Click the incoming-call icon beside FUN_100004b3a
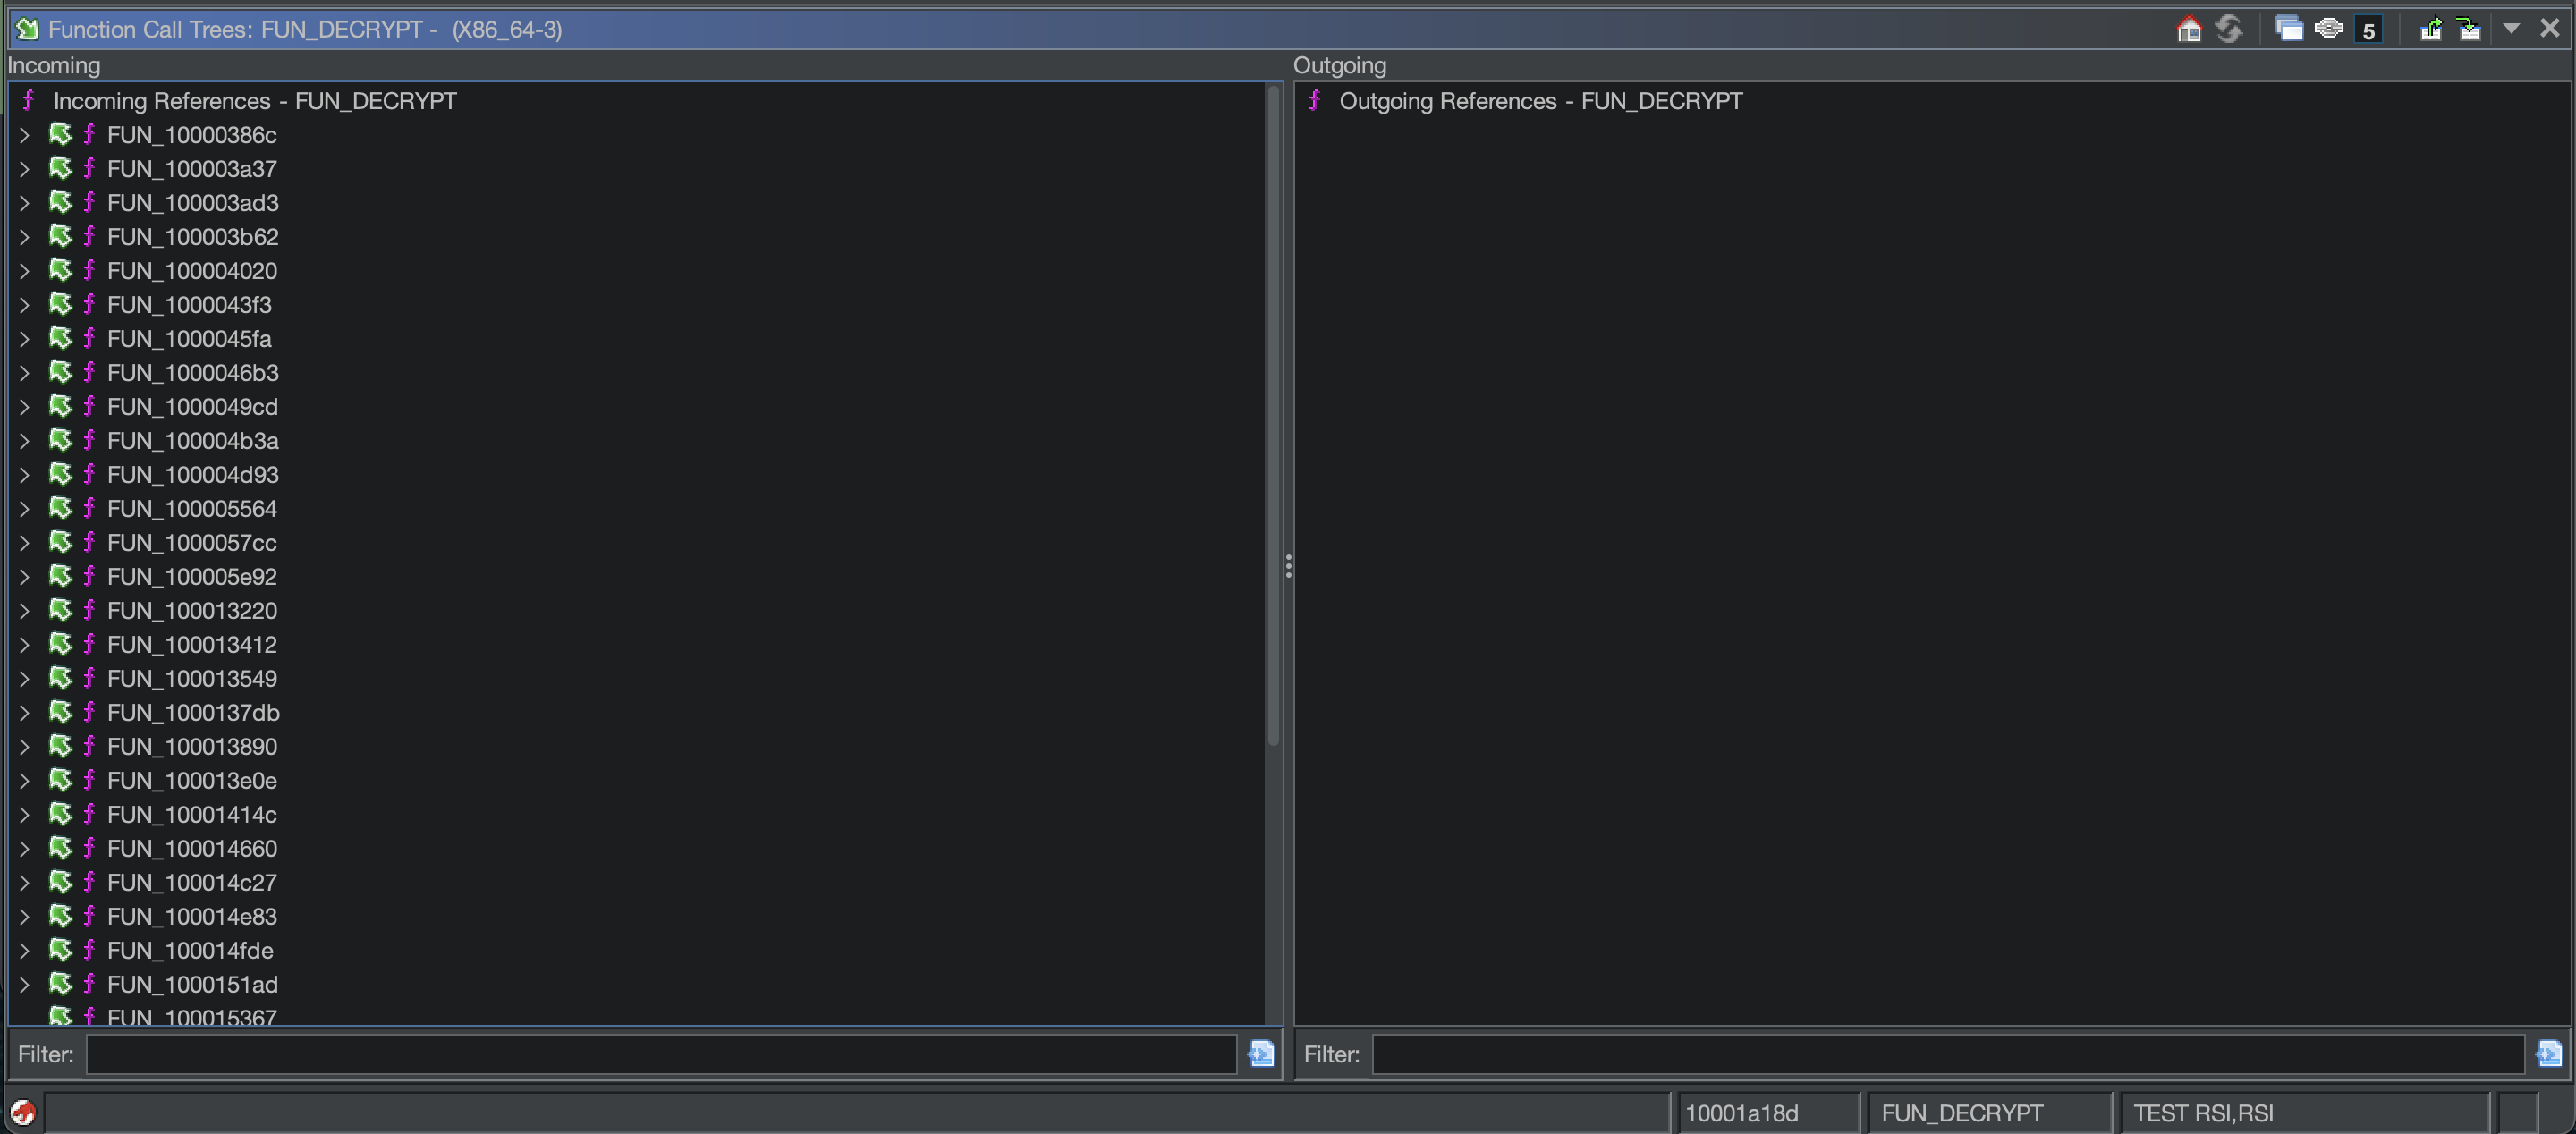Screen dimensions: 2576x1134 tap(61, 440)
